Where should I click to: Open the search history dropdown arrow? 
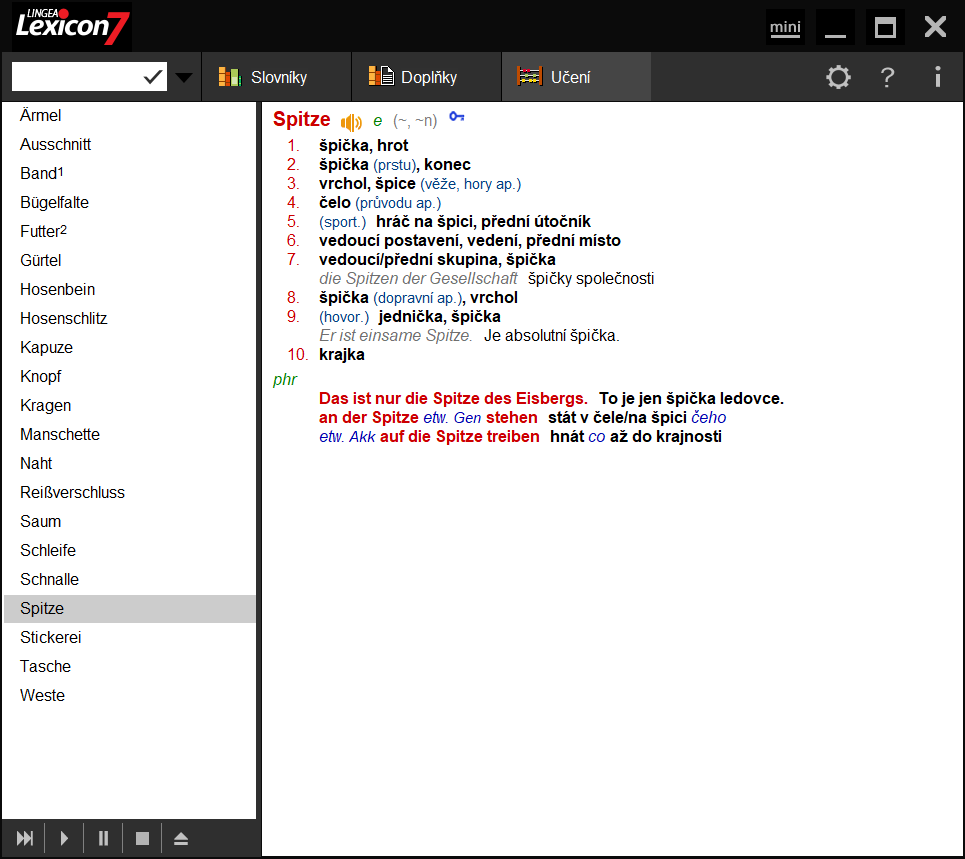[183, 76]
